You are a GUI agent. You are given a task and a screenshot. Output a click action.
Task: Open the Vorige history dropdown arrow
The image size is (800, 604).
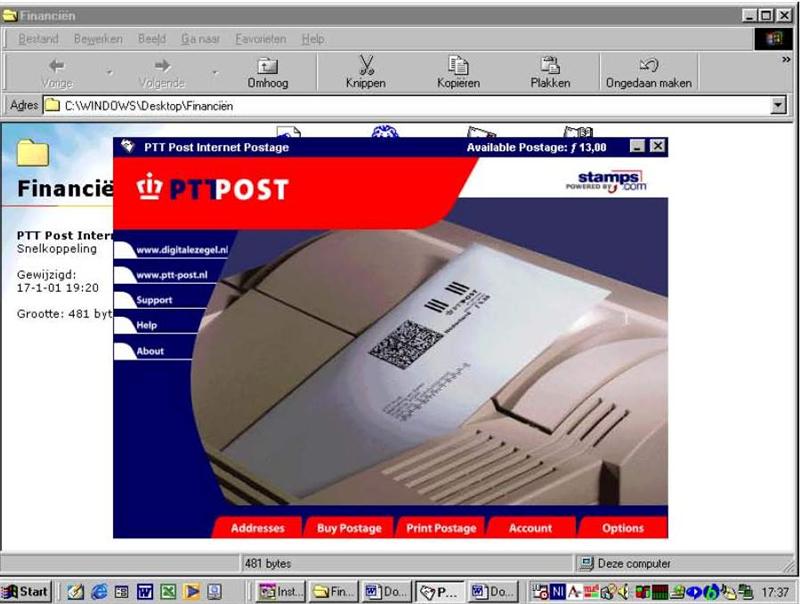pos(109,73)
